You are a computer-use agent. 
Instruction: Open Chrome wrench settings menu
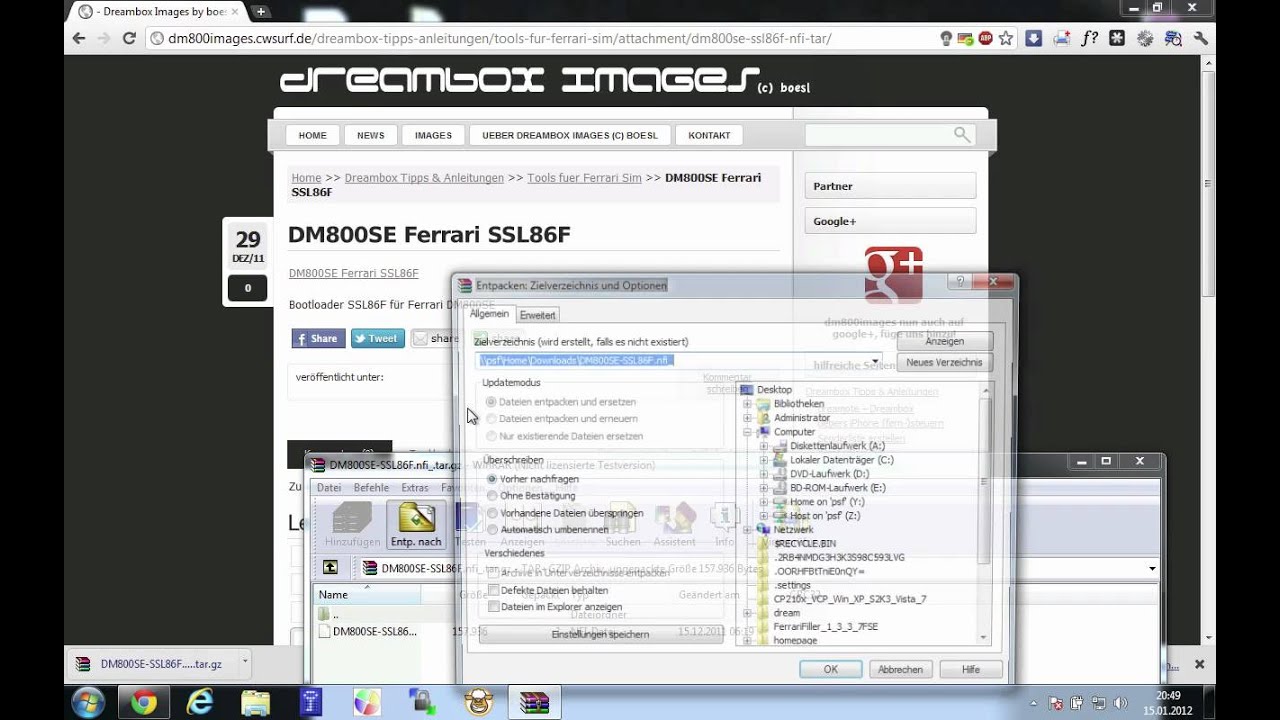(1201, 38)
